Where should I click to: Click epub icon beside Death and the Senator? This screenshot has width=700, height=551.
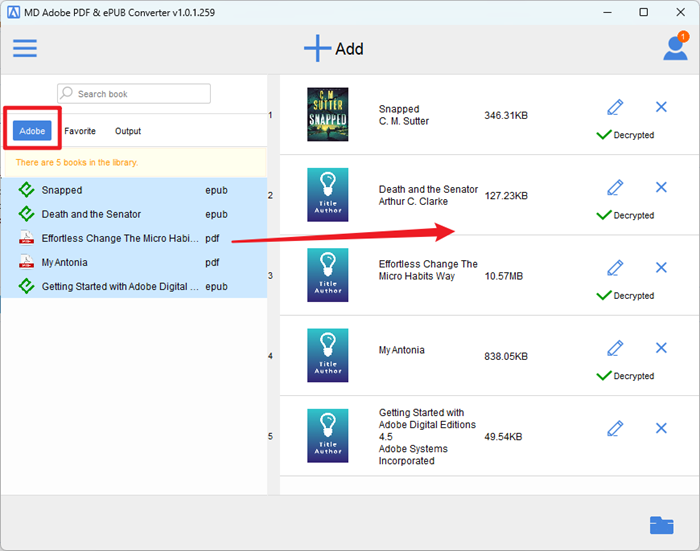[26, 214]
